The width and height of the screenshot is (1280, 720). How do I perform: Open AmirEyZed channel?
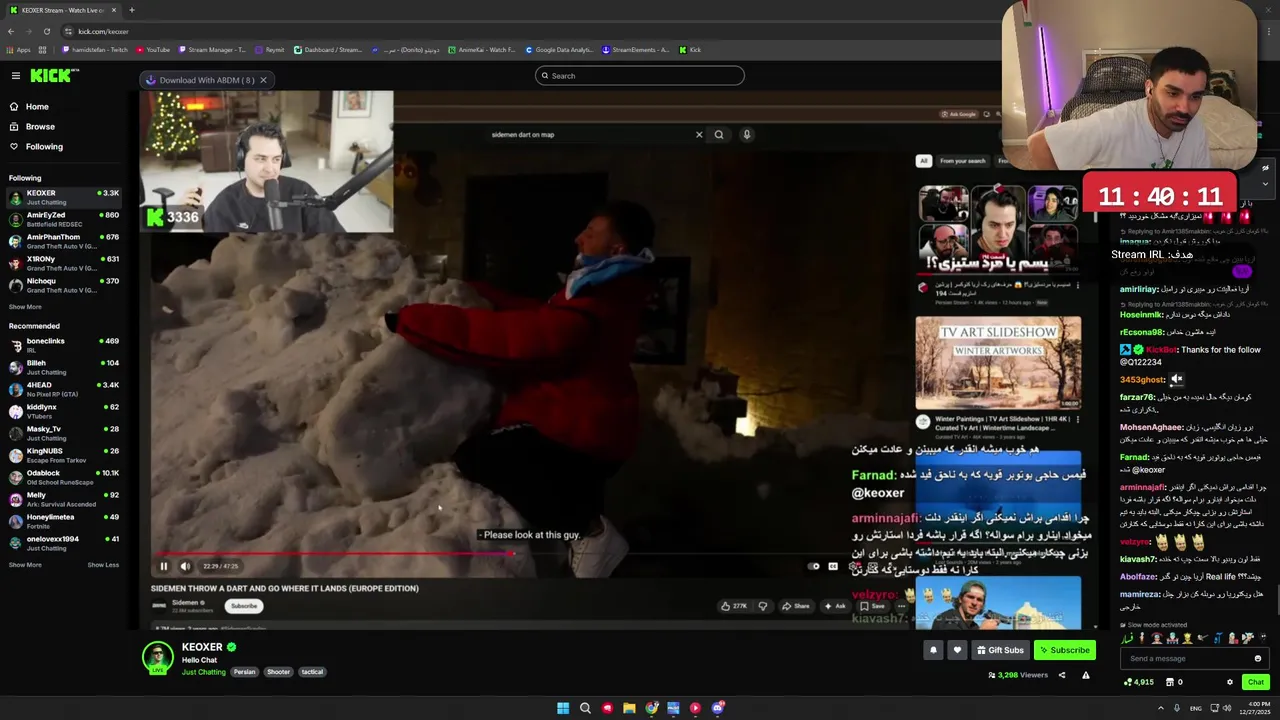(64, 219)
